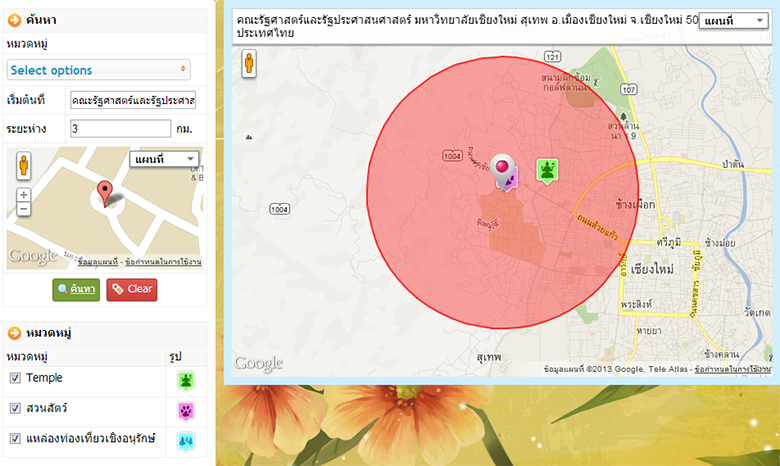The image size is (780, 466).
Task: Open the แผนที่ map type dropdown on the small map
Action: 164,159
